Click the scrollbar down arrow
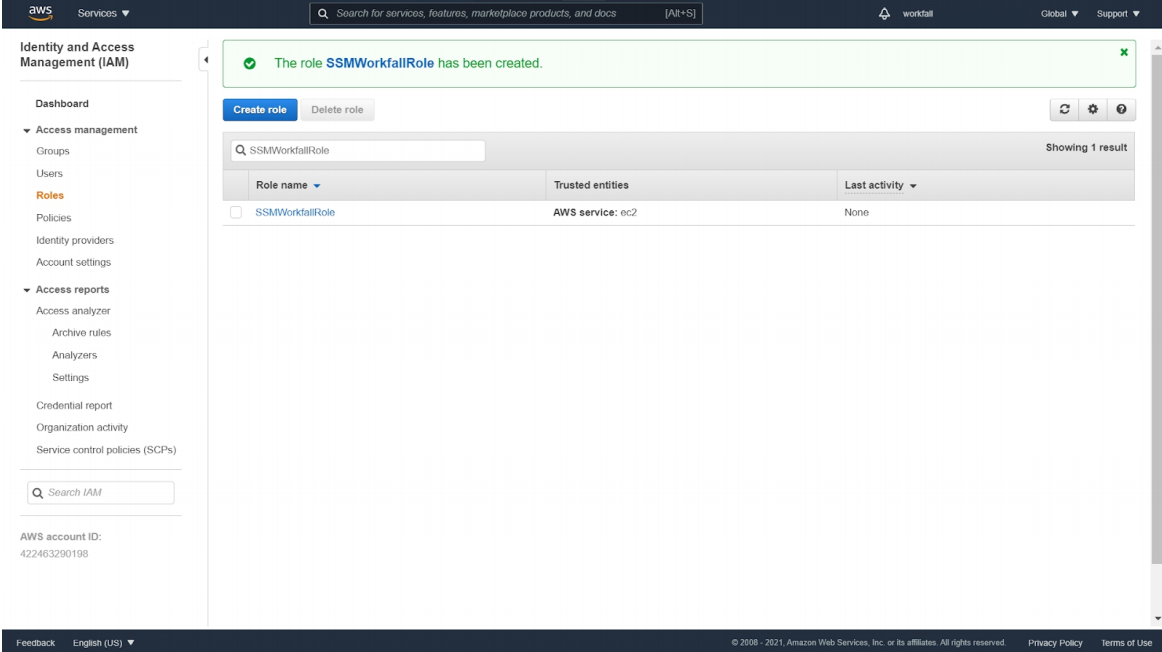Image resolution: width=1162 pixels, height=652 pixels. (x=1157, y=619)
